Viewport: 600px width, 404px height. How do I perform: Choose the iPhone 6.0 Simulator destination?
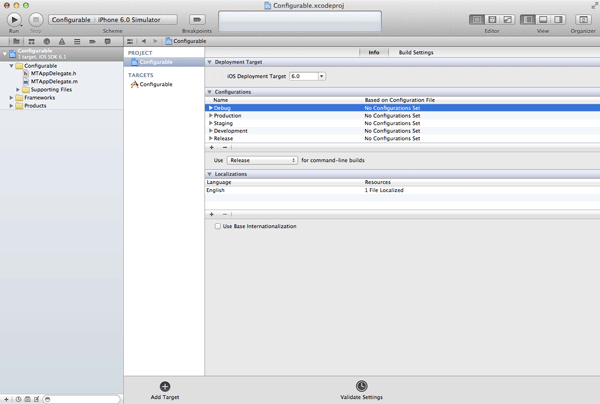[129, 20]
